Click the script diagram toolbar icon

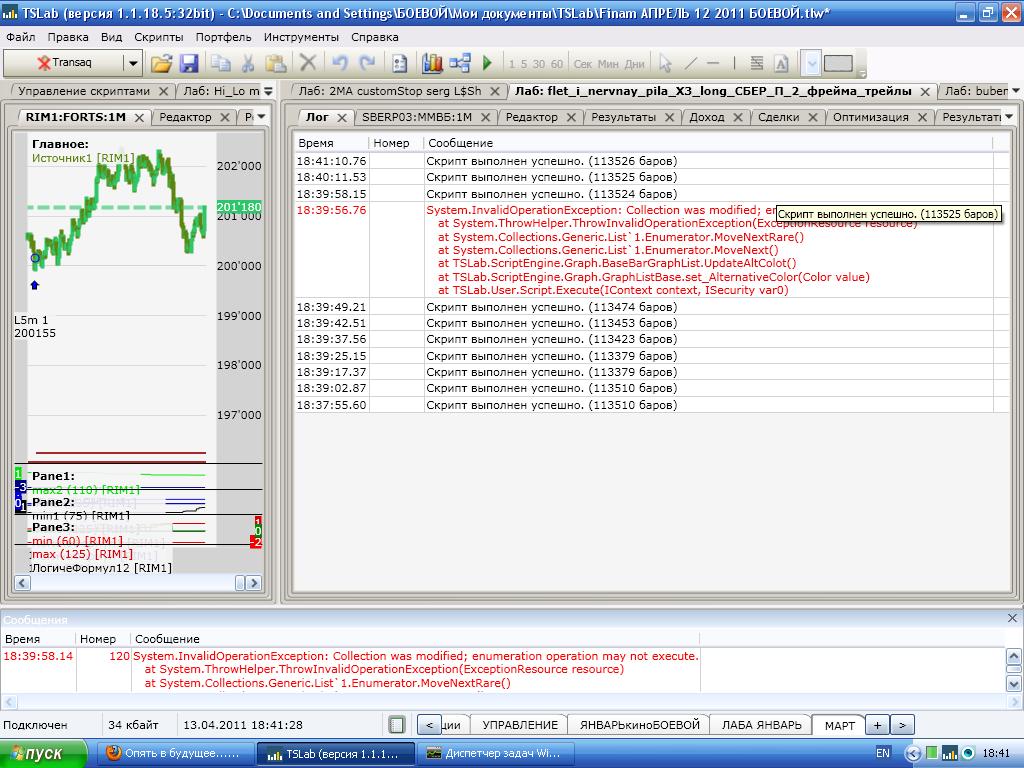(x=460, y=63)
